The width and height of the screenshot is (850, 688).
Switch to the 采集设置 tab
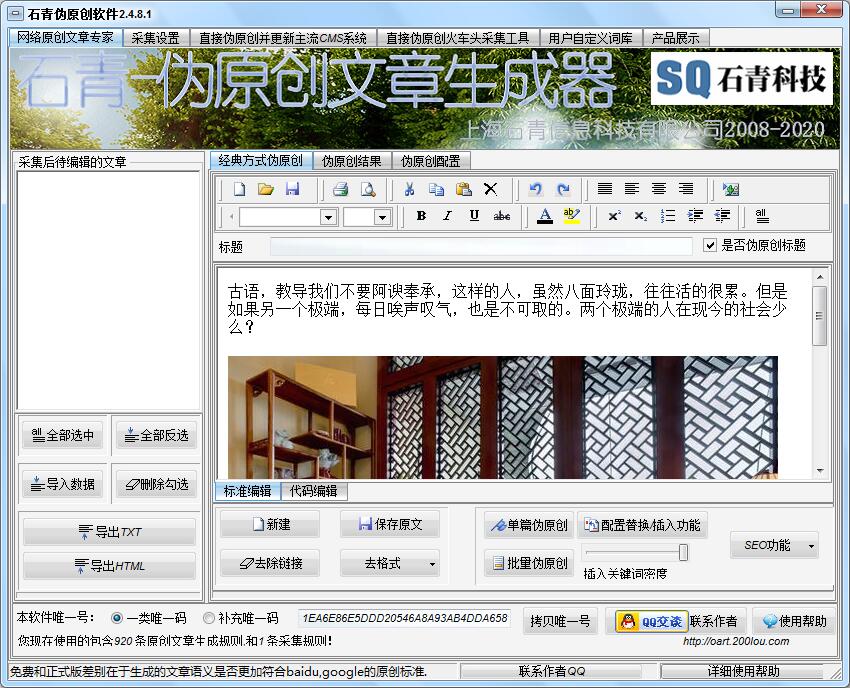[x=155, y=38]
